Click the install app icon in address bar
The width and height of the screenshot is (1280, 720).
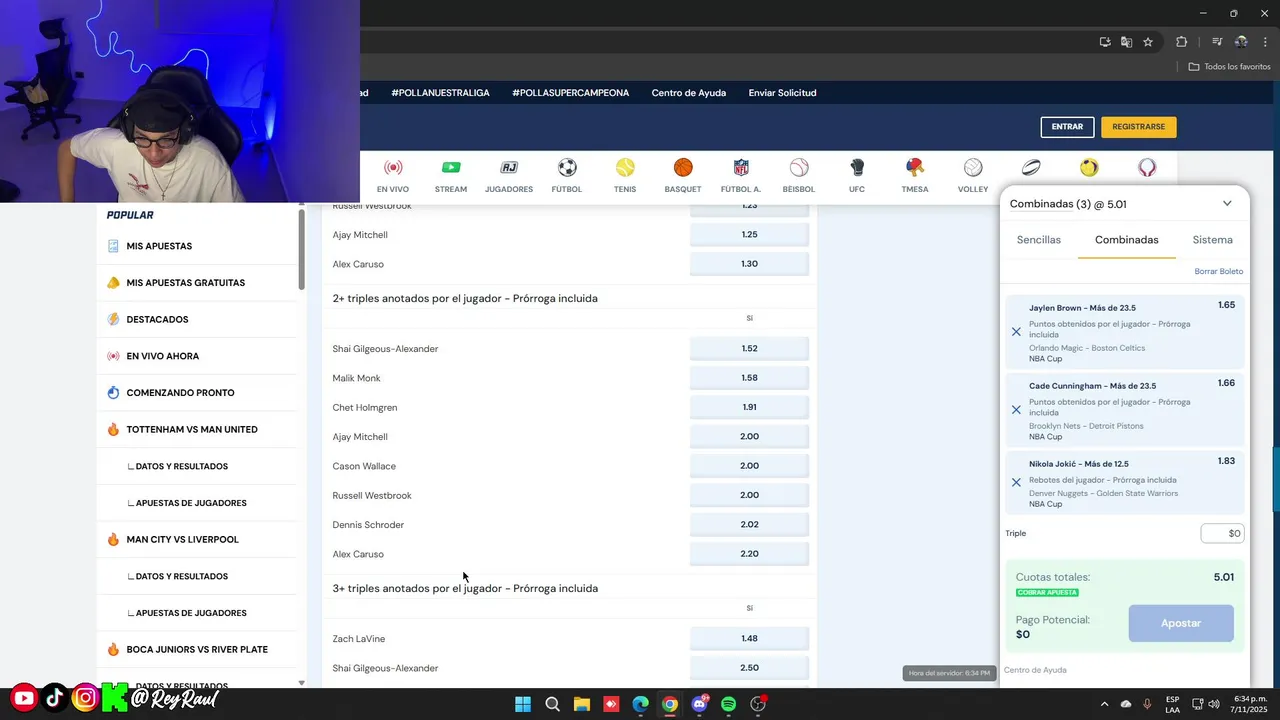tap(1105, 42)
